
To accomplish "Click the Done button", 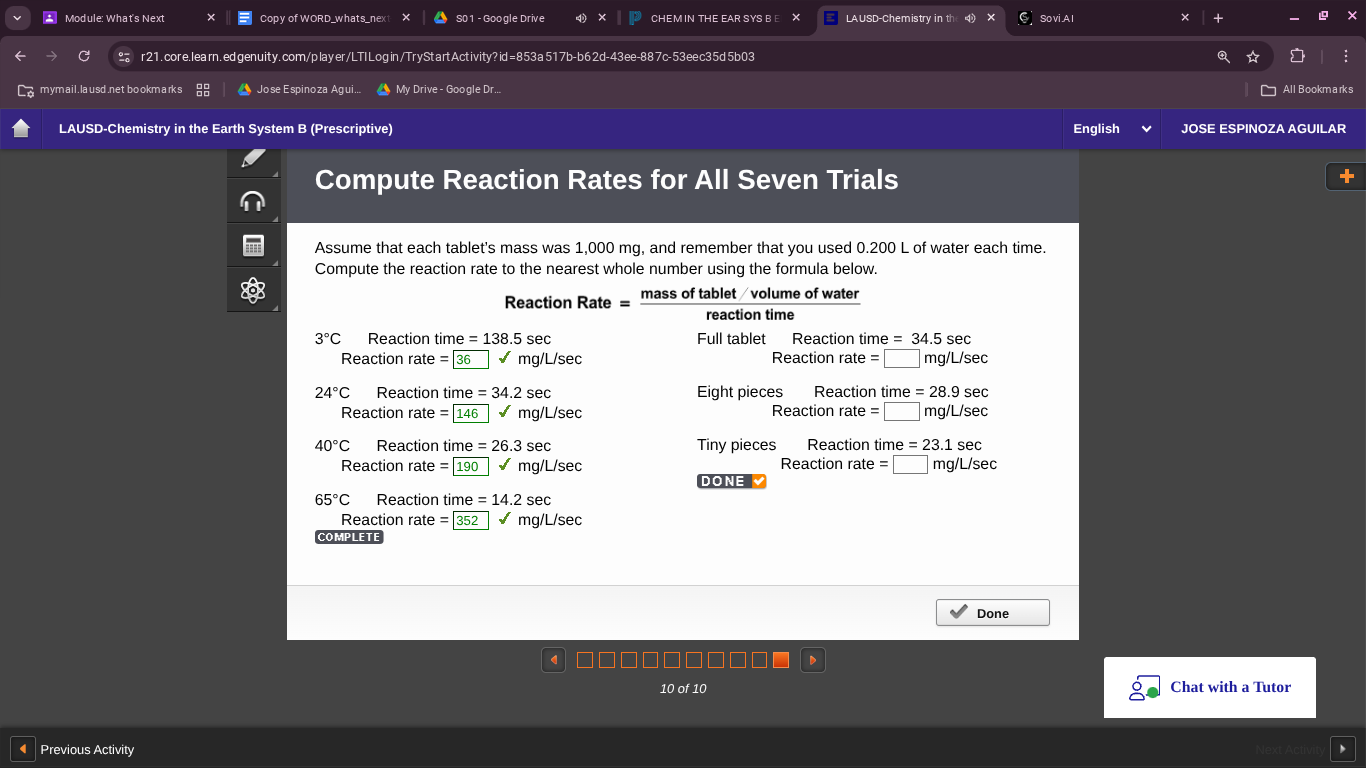I will click(x=992, y=612).
